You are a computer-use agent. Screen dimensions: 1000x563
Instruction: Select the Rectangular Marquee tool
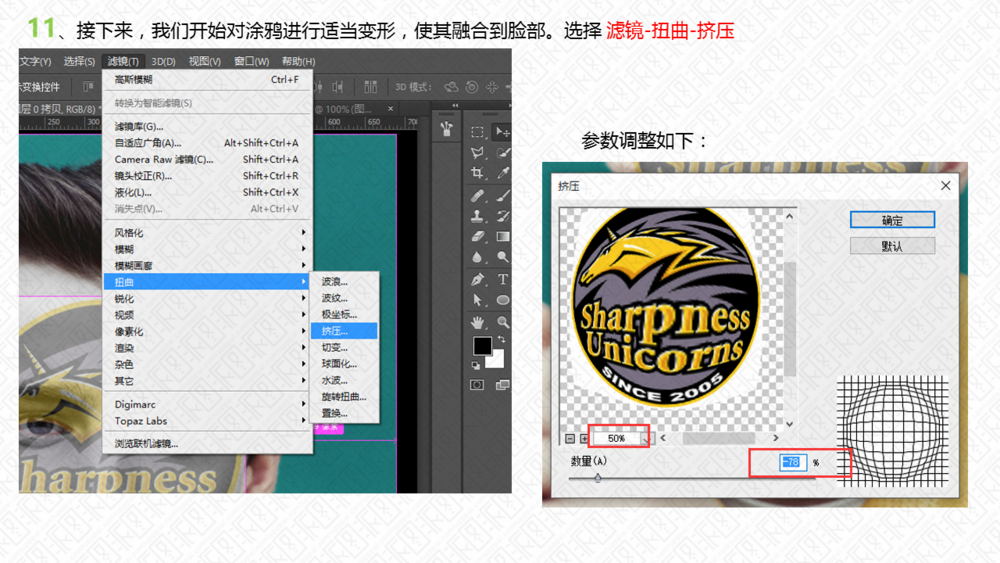point(477,132)
